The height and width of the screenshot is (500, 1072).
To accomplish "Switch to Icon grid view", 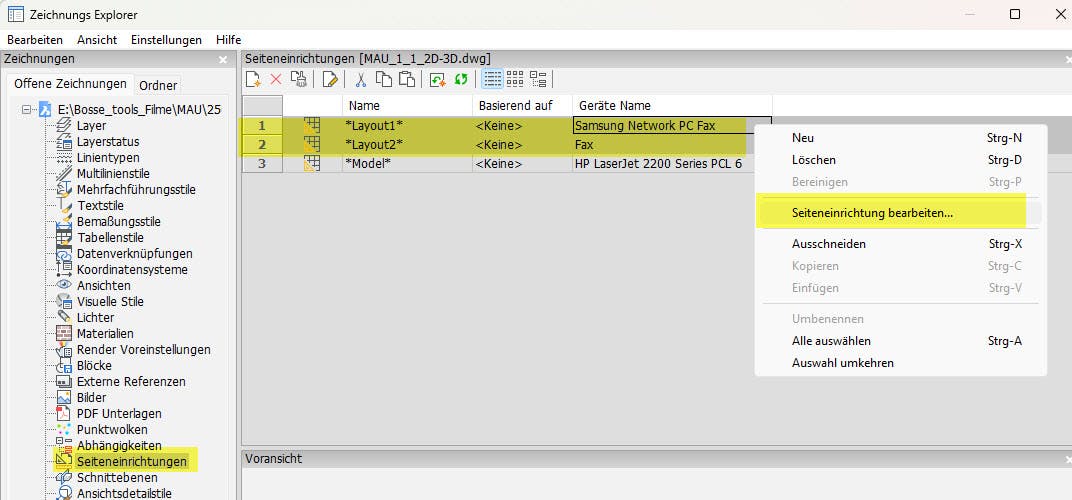I will [515, 79].
